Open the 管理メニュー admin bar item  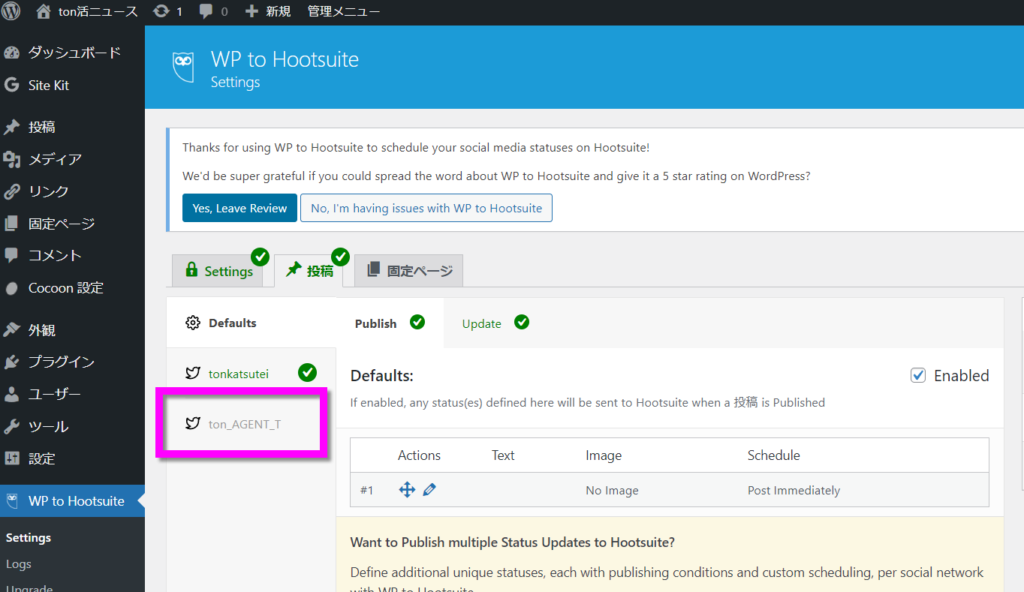point(344,11)
